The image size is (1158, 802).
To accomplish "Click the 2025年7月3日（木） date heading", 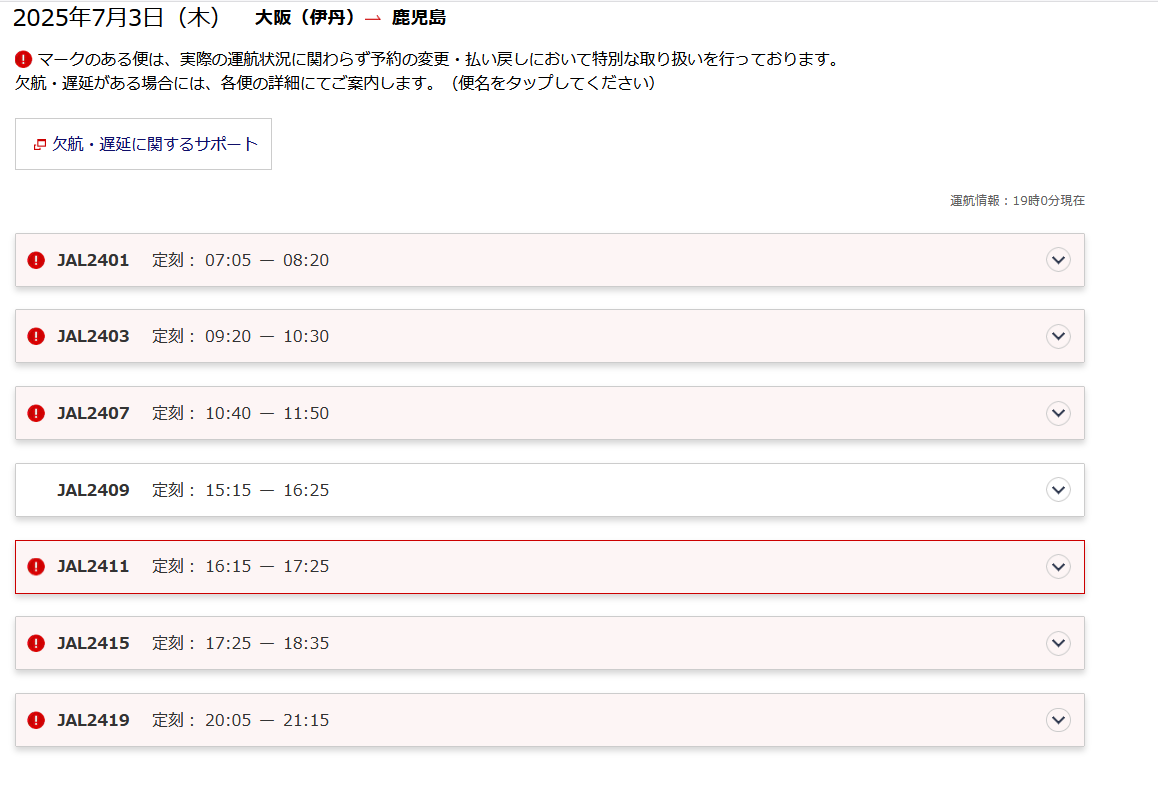I will click(x=117, y=18).
